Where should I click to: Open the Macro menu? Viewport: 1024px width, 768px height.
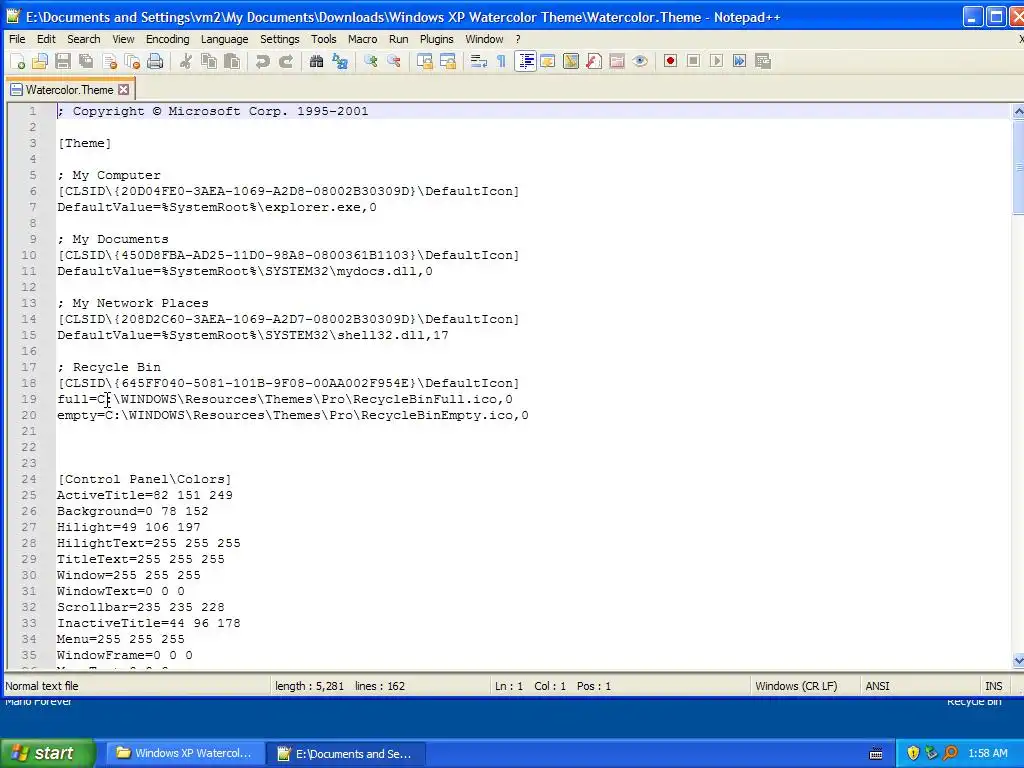click(x=362, y=39)
